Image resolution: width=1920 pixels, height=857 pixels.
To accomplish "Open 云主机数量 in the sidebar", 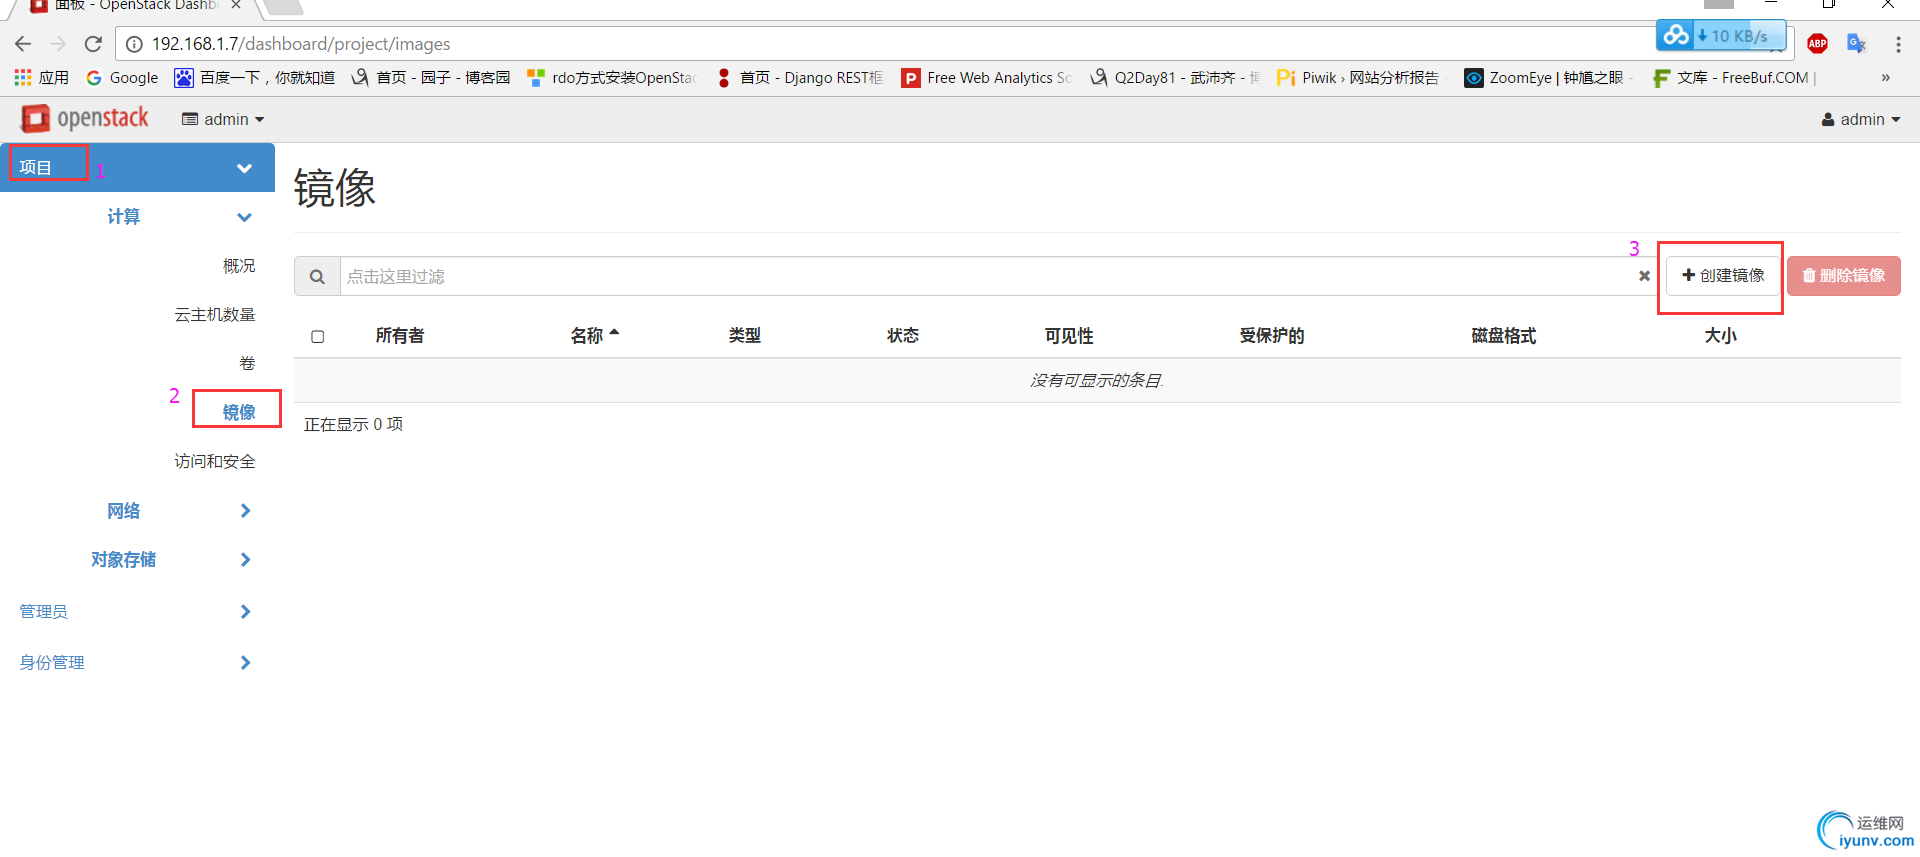I will tap(215, 314).
